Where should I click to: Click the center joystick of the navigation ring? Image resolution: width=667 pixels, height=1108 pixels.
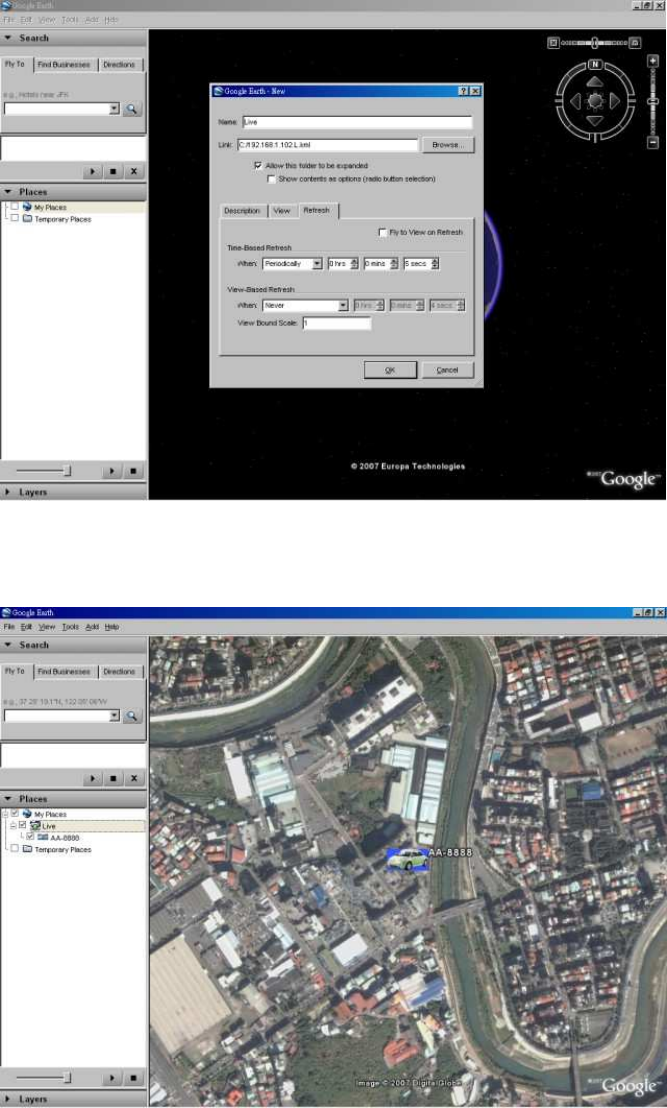pyautogui.click(x=595, y=101)
